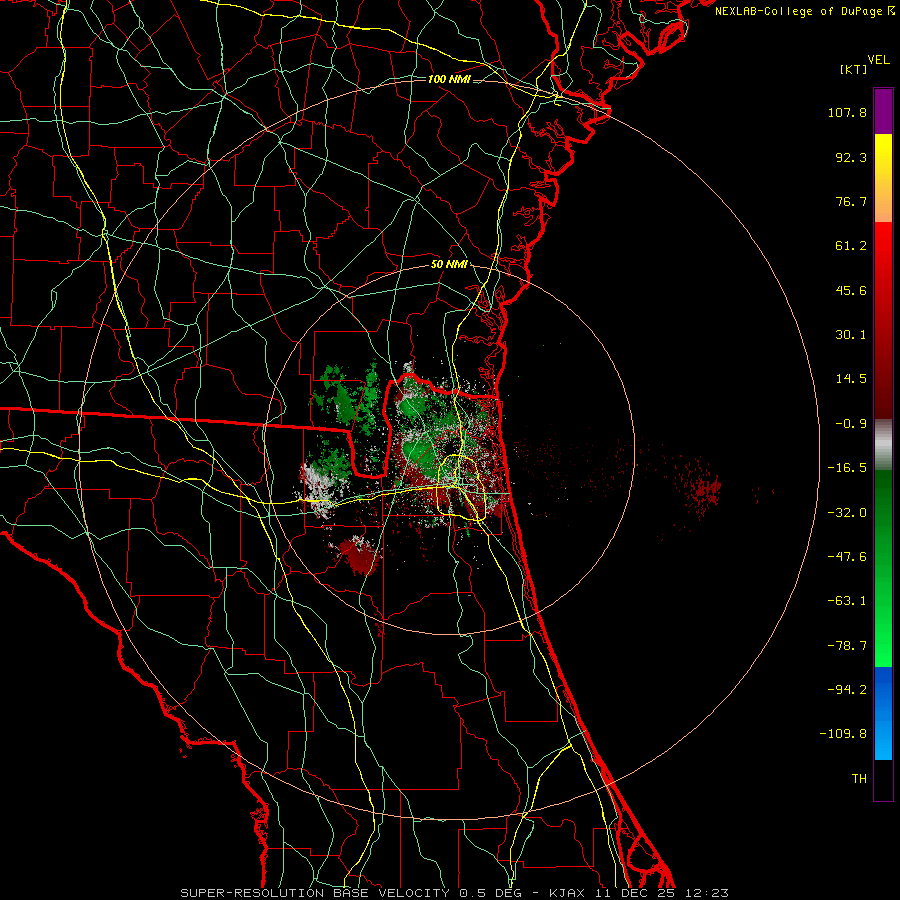Select the 30.1 legend value

coord(851,335)
